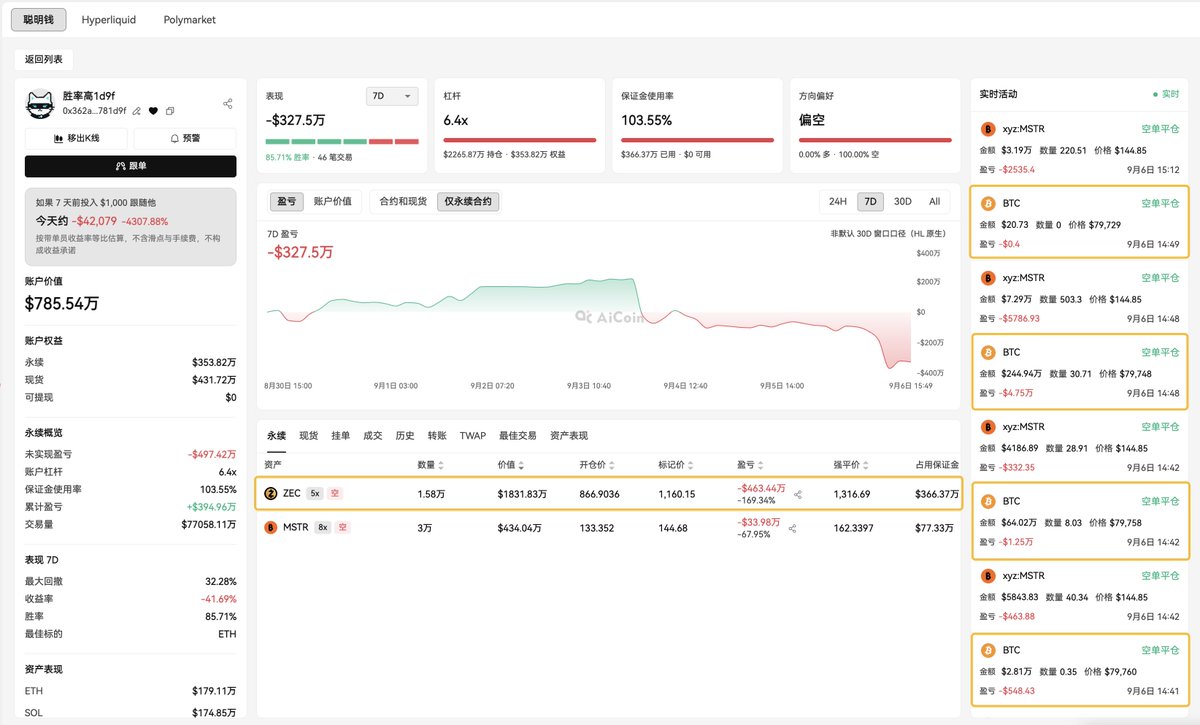Screen dimensions: 1200x725
Task: Select the 仅永续合约 chart scope
Action: pyautogui.click(x=468, y=201)
